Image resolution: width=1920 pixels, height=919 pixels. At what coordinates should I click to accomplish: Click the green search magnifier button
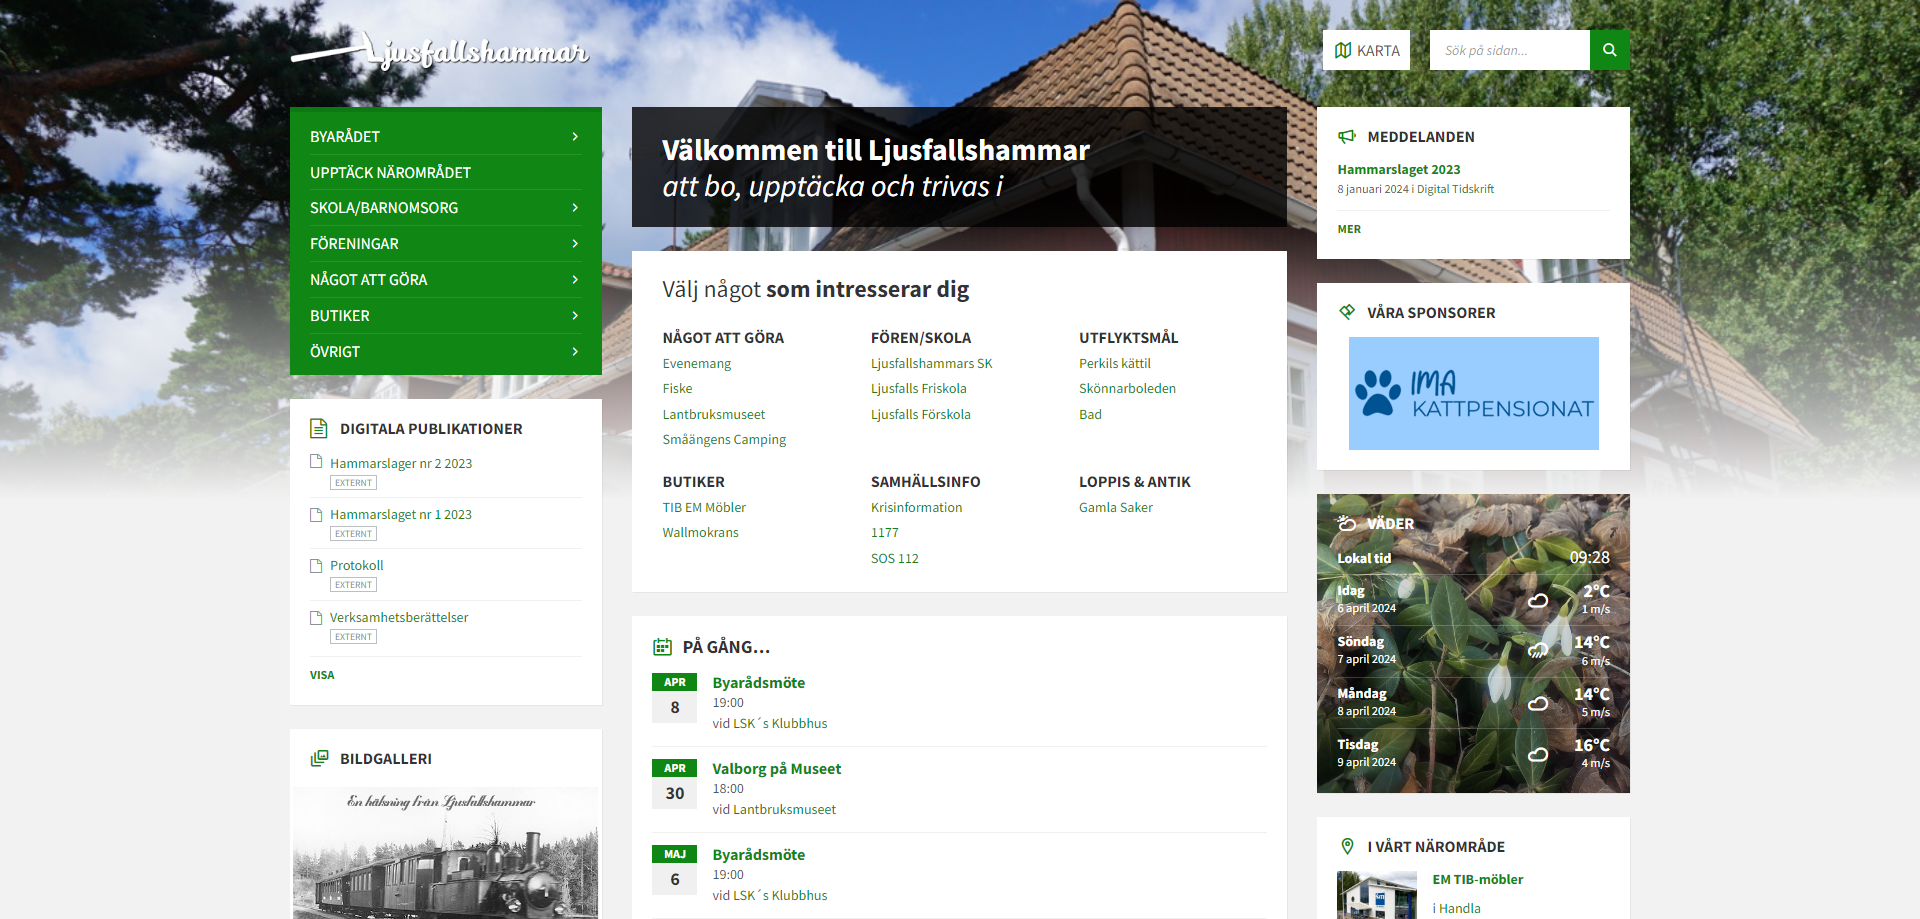1609,50
